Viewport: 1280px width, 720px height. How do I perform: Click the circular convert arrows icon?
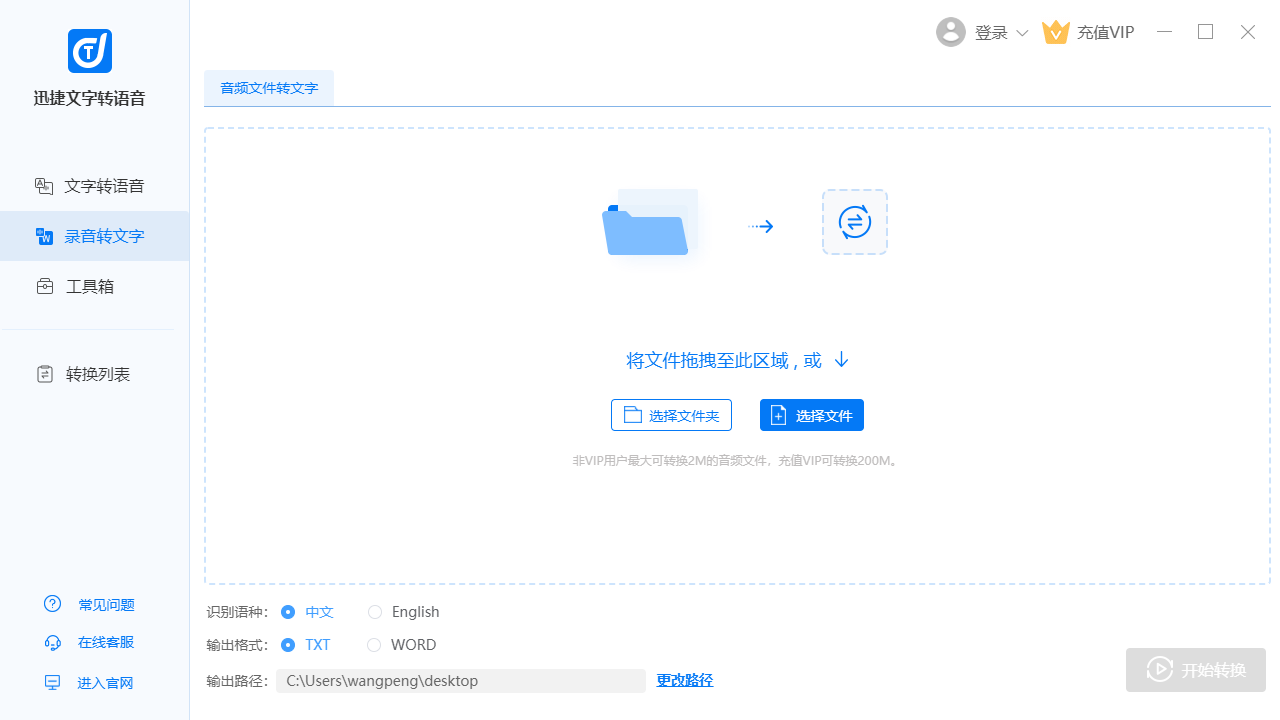point(854,222)
